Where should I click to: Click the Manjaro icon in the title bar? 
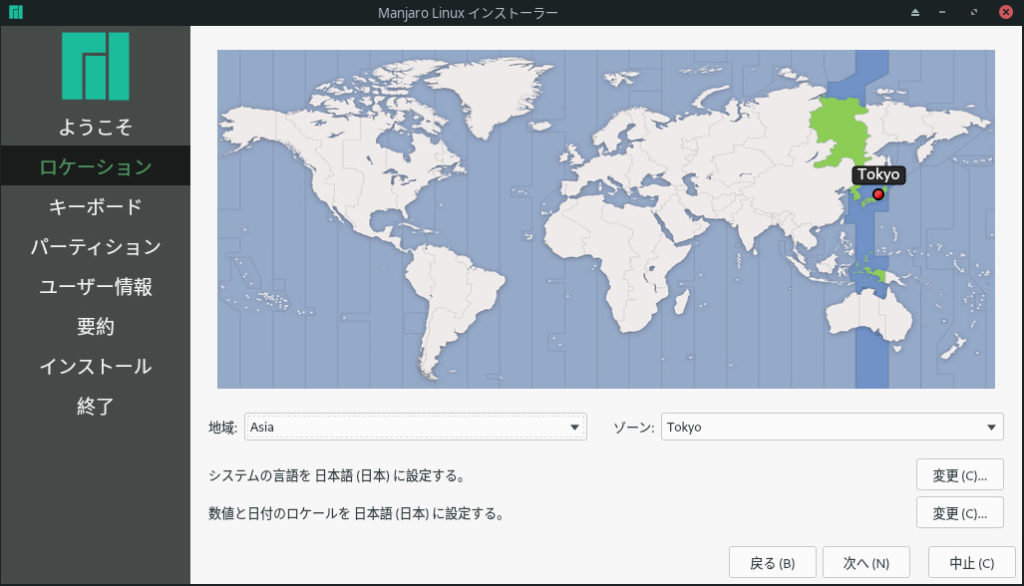coord(15,12)
